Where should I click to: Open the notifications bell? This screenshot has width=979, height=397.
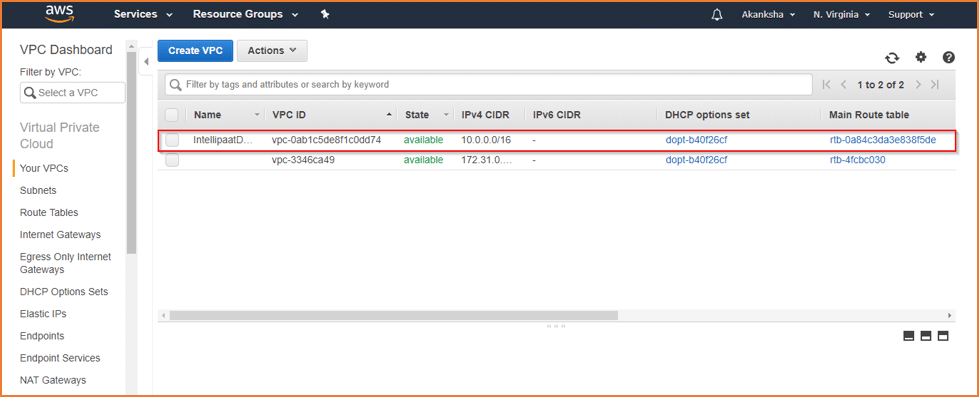pos(717,14)
